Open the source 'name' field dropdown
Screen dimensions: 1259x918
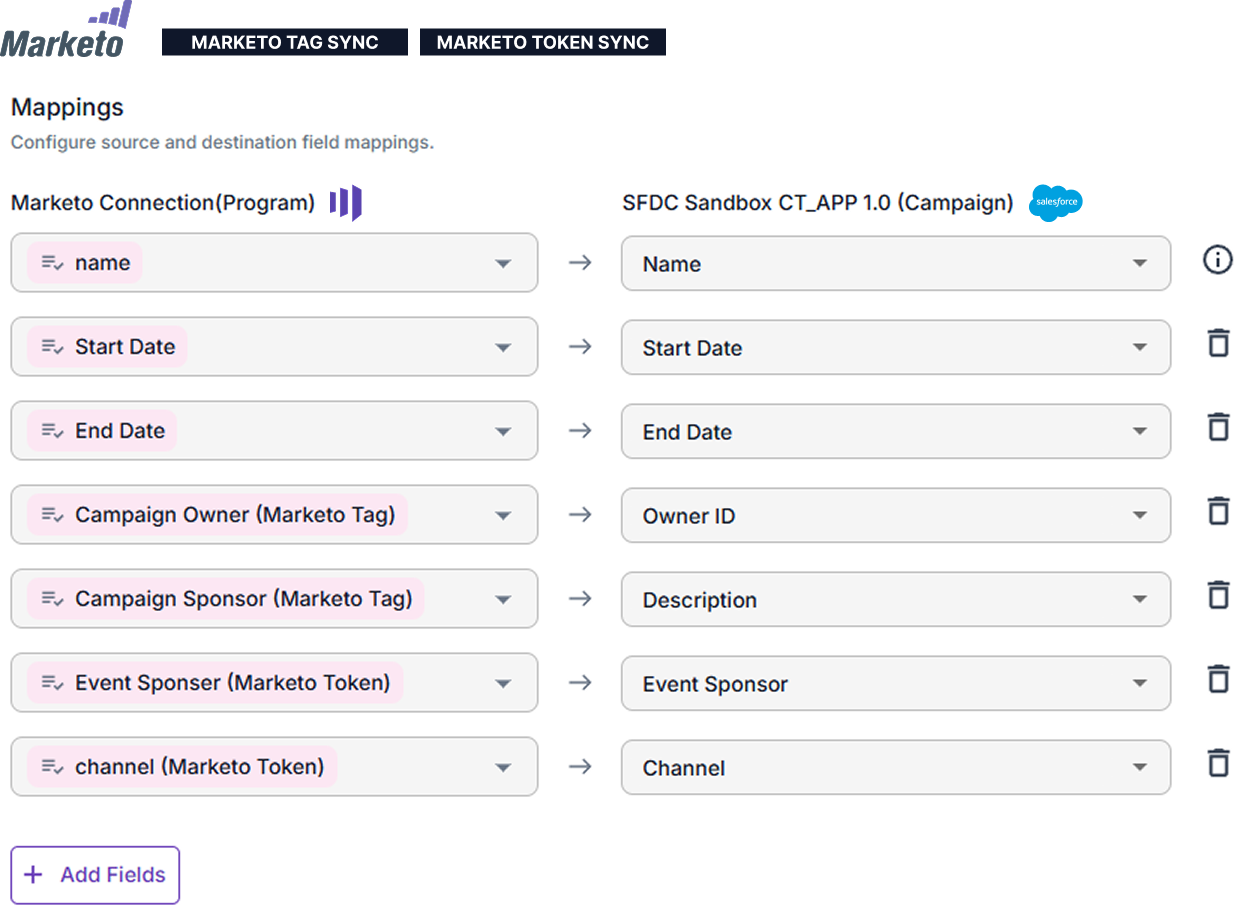[274, 263]
